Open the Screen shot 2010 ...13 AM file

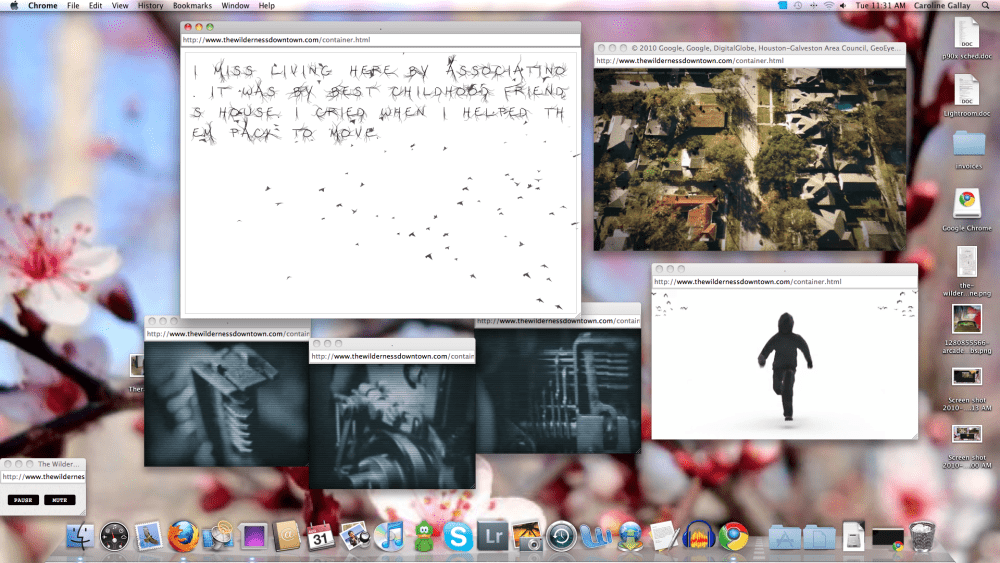click(x=967, y=388)
